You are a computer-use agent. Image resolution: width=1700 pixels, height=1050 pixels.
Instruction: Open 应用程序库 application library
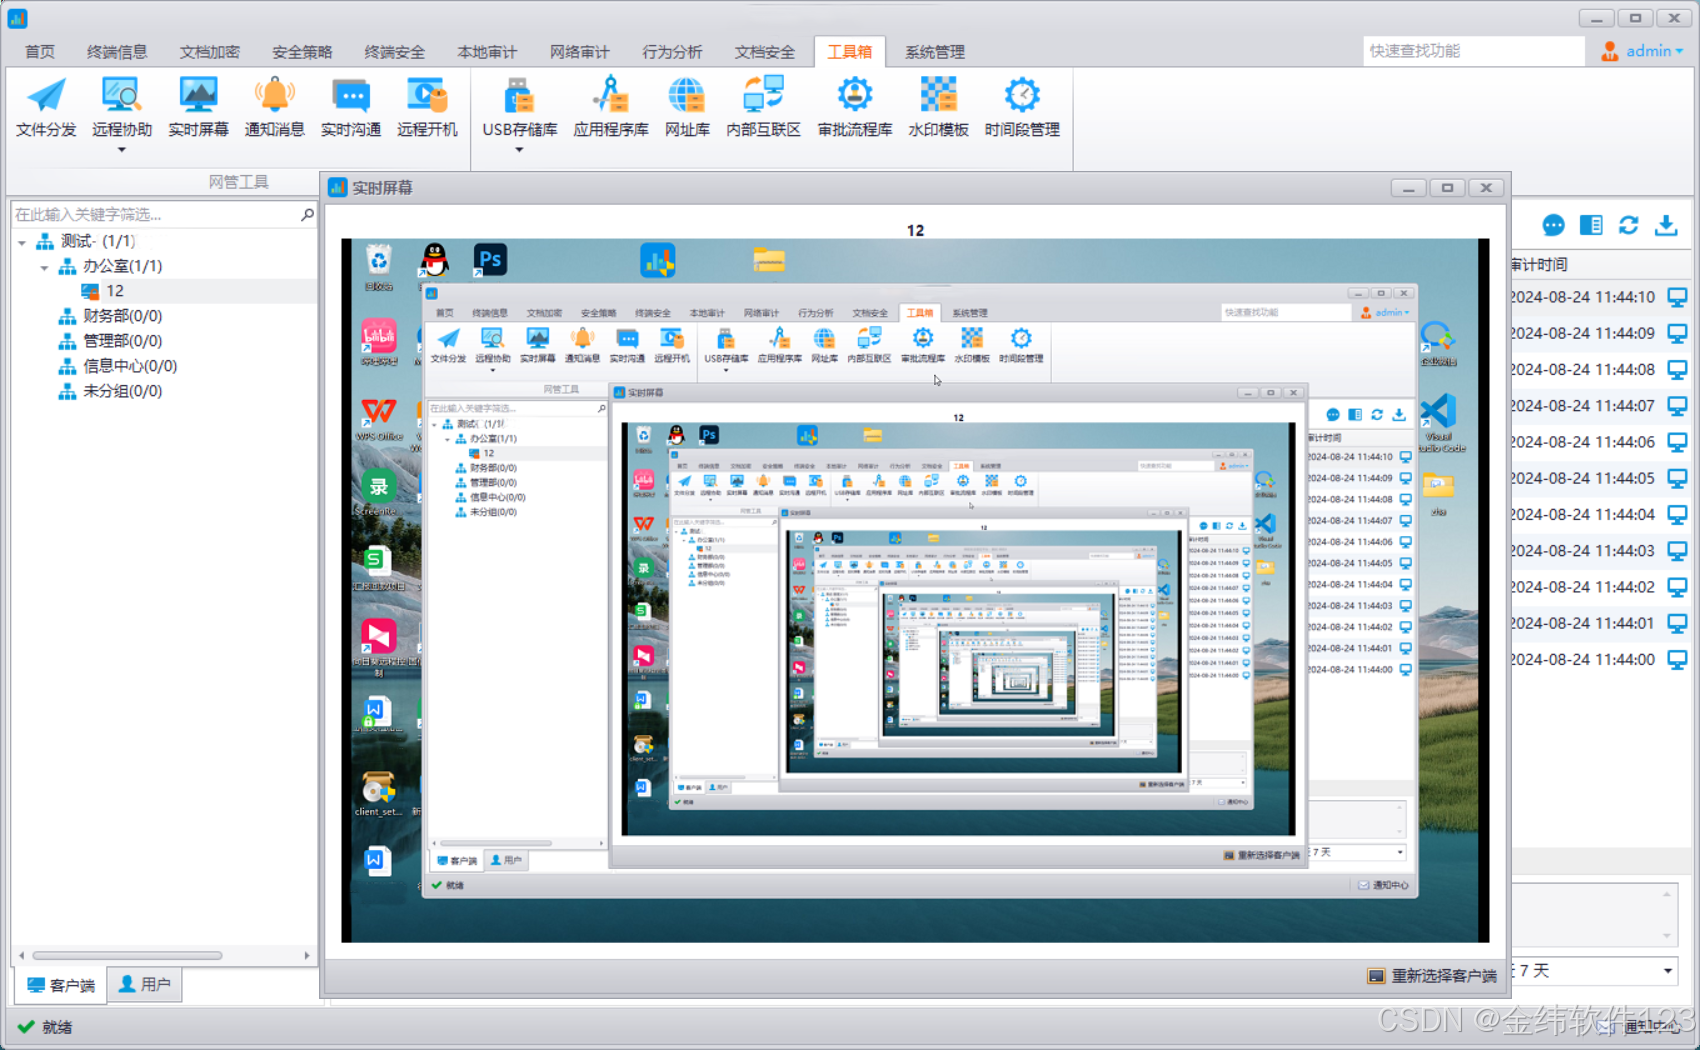coord(611,107)
